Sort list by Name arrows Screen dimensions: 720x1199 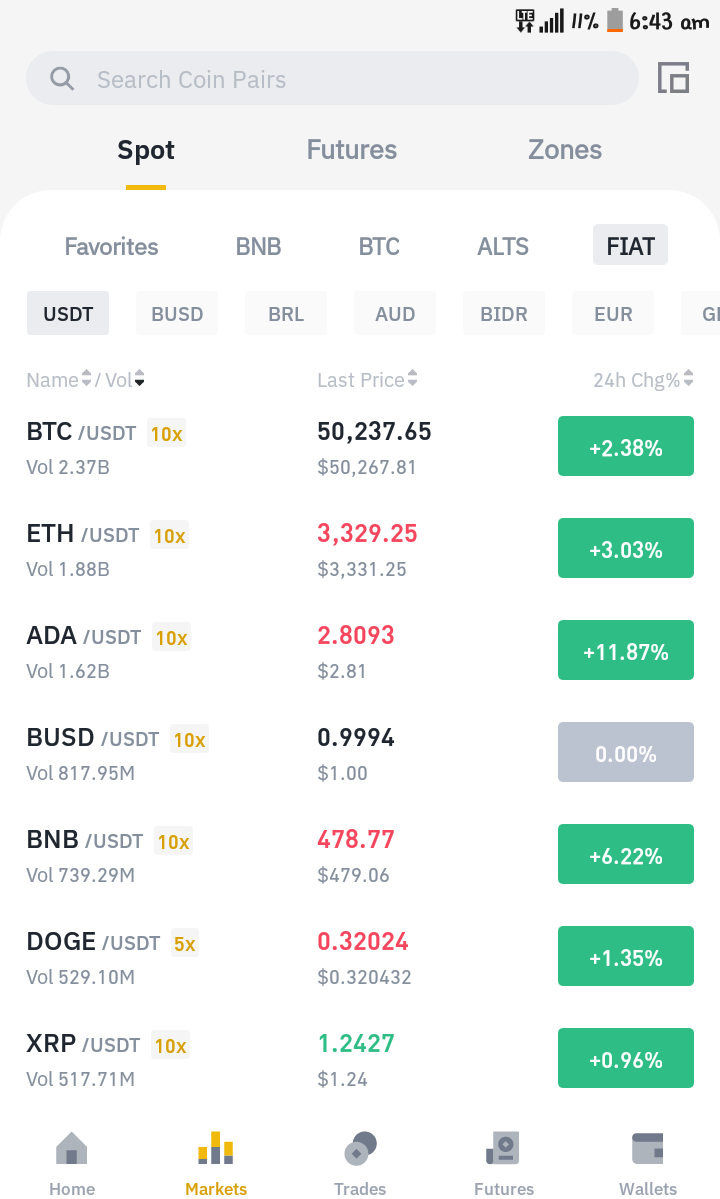coord(86,379)
